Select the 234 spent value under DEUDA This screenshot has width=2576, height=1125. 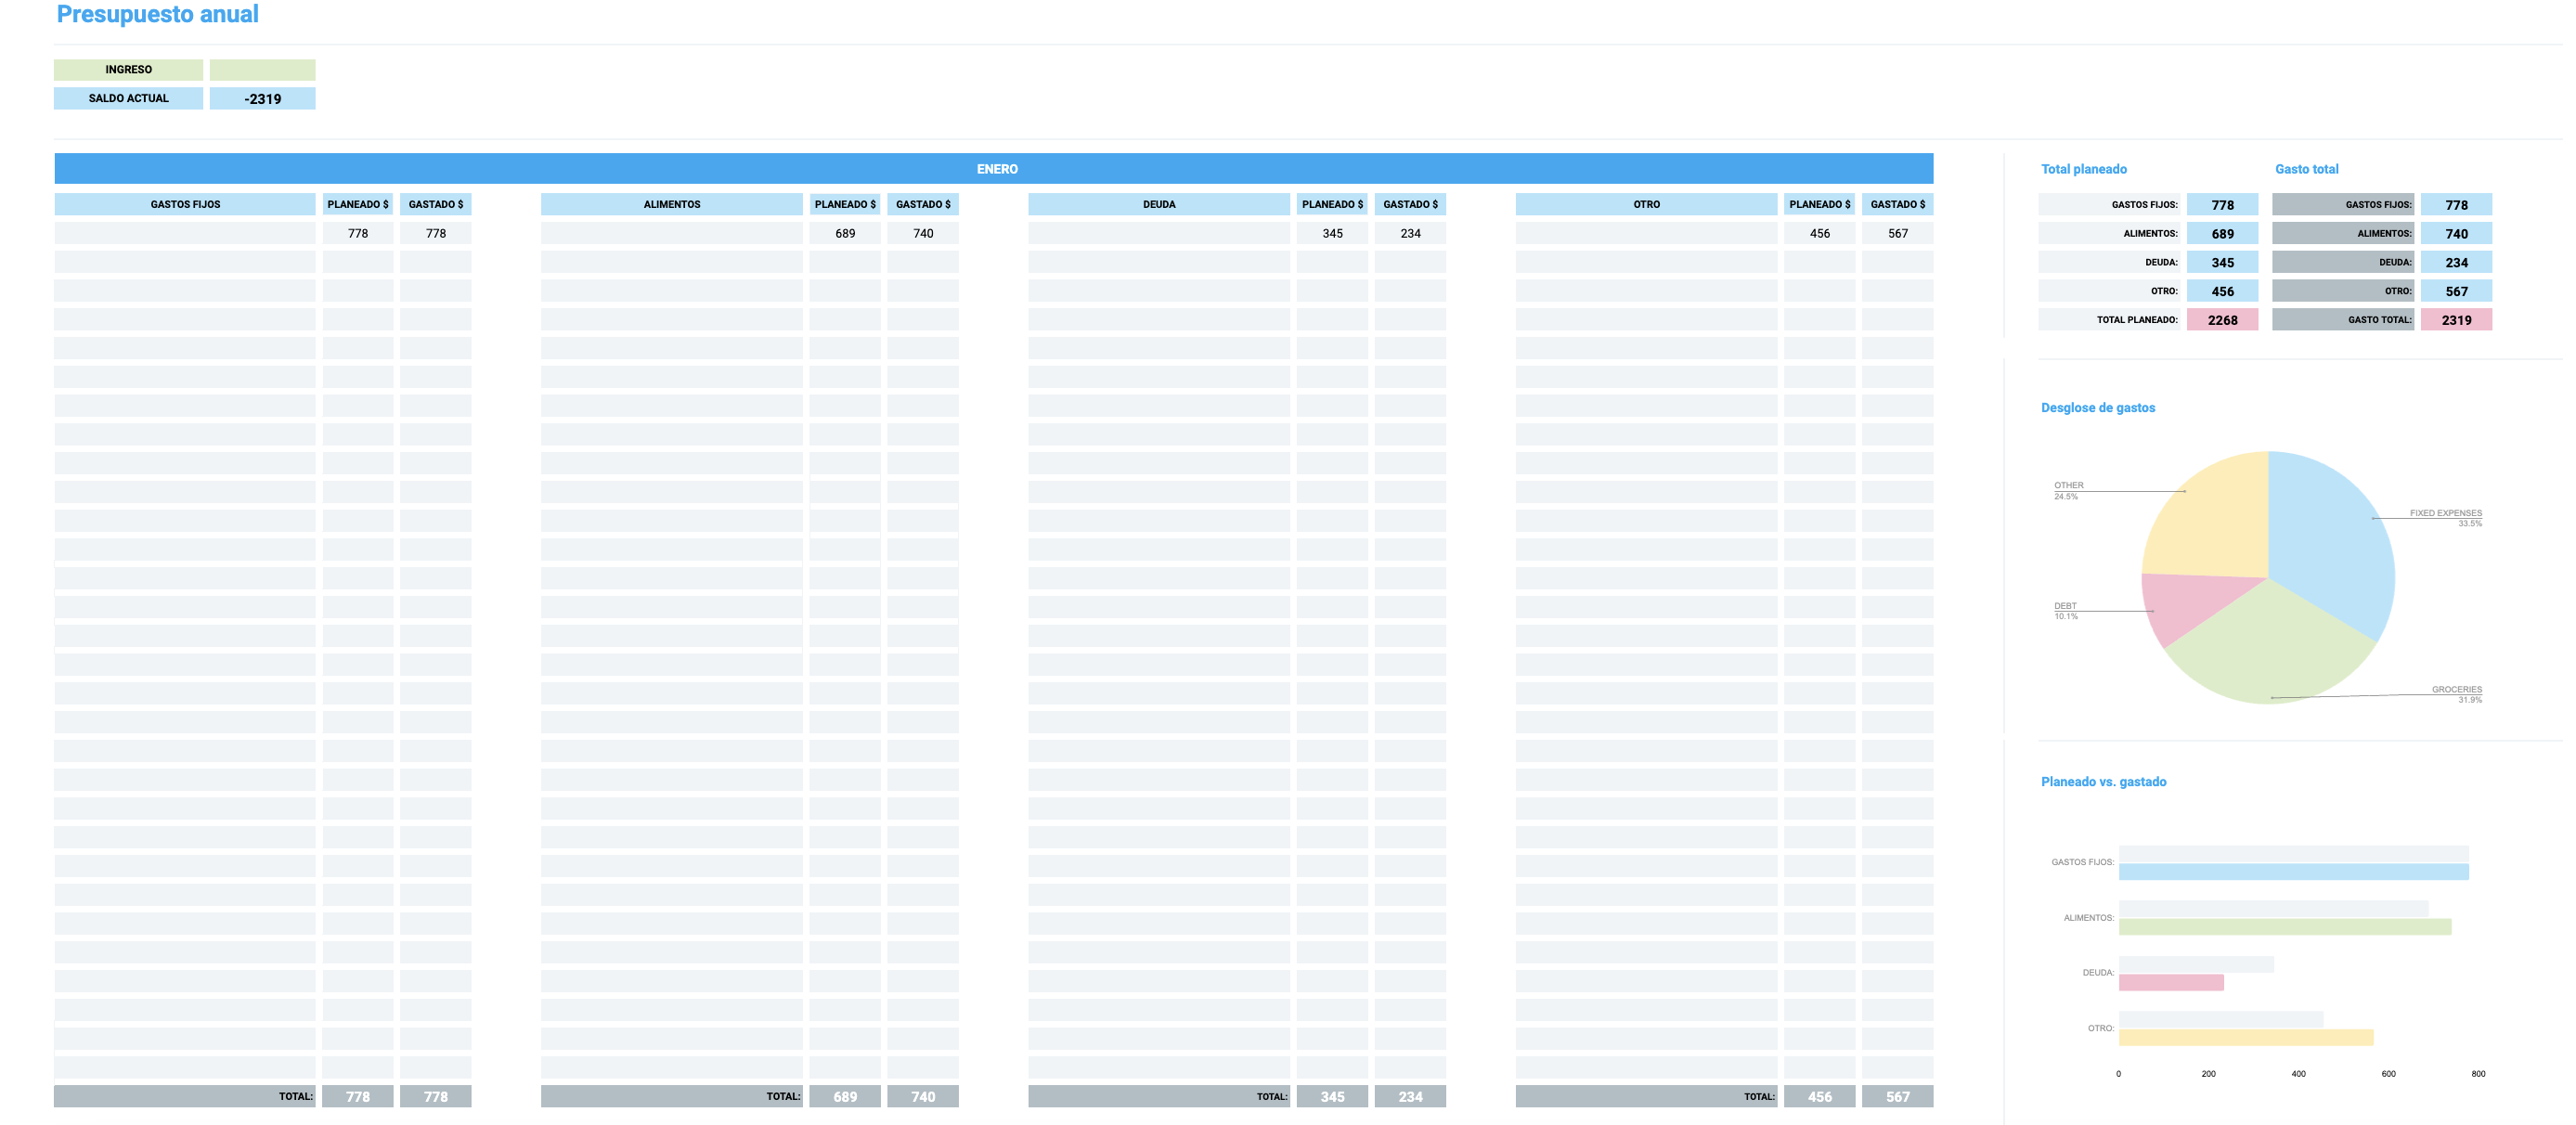[1410, 233]
